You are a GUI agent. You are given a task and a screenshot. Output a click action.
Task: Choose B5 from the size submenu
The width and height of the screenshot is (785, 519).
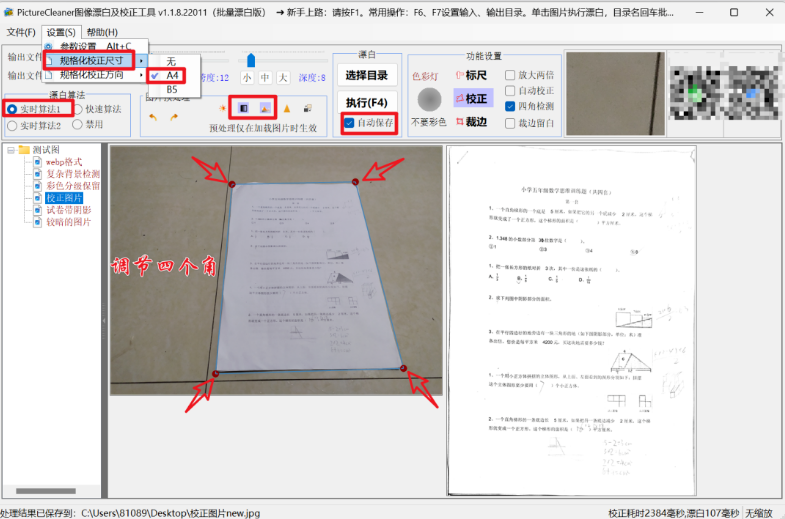click(172, 90)
